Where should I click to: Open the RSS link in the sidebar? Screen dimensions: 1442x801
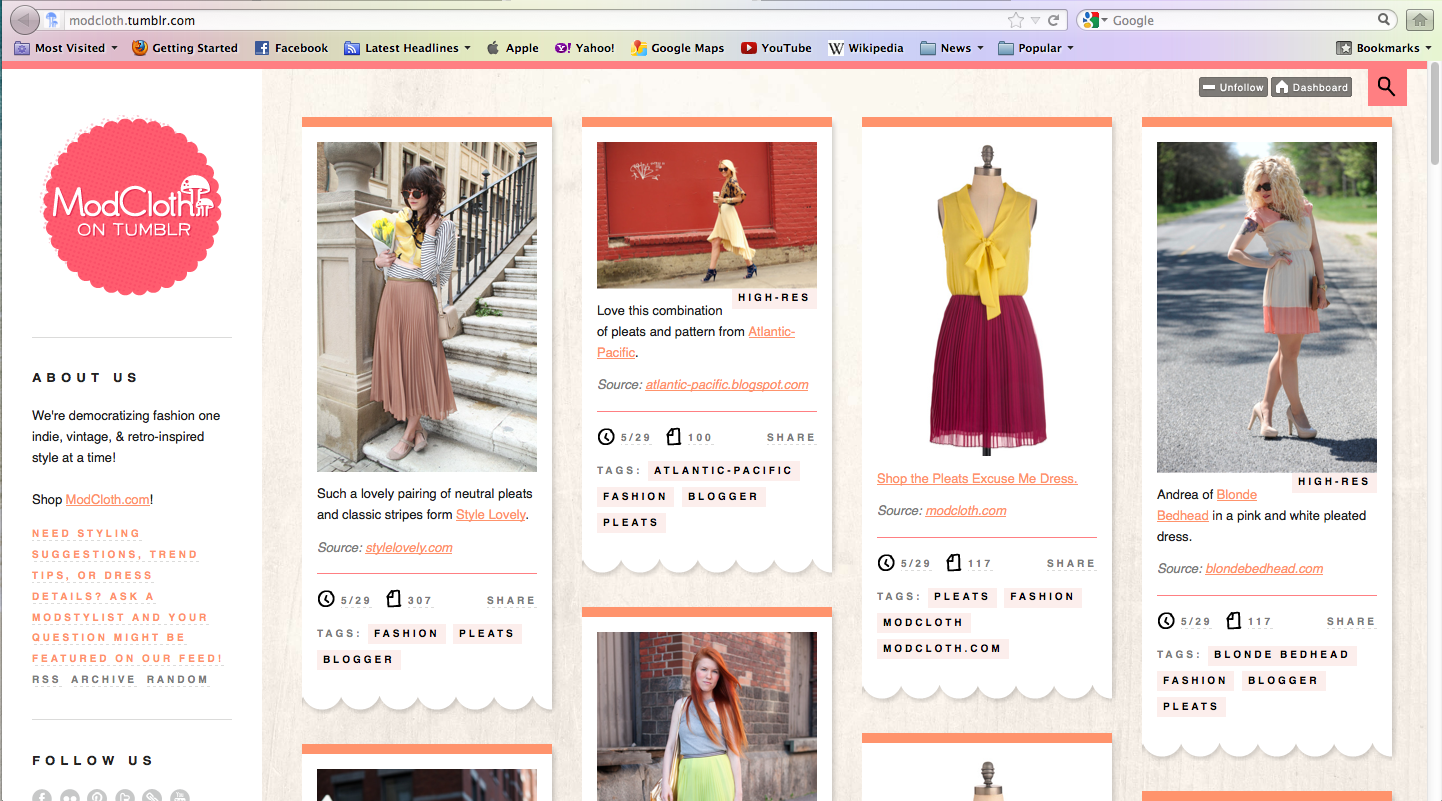(x=45, y=680)
